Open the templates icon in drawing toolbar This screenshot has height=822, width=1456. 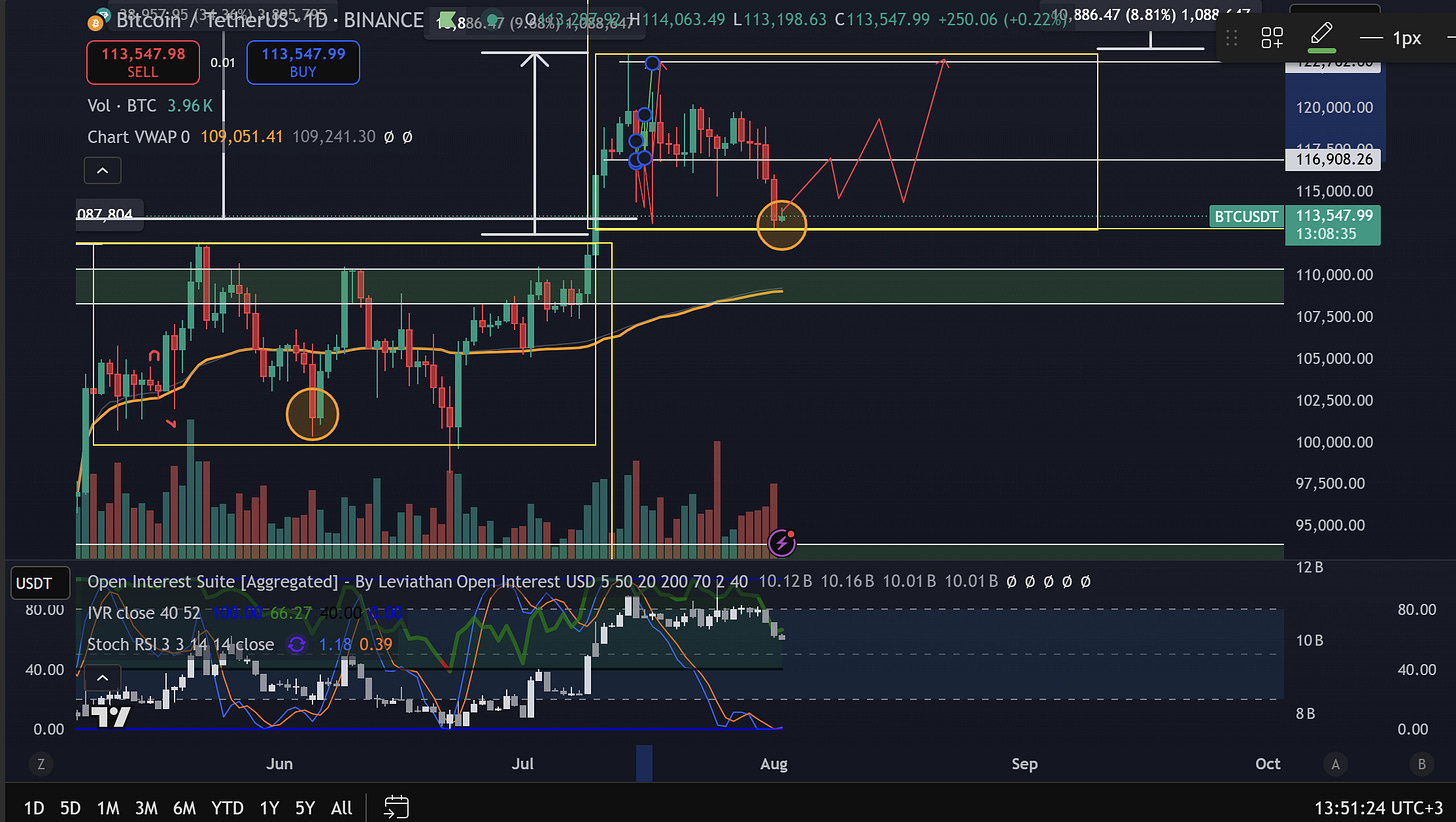tap(1272, 38)
